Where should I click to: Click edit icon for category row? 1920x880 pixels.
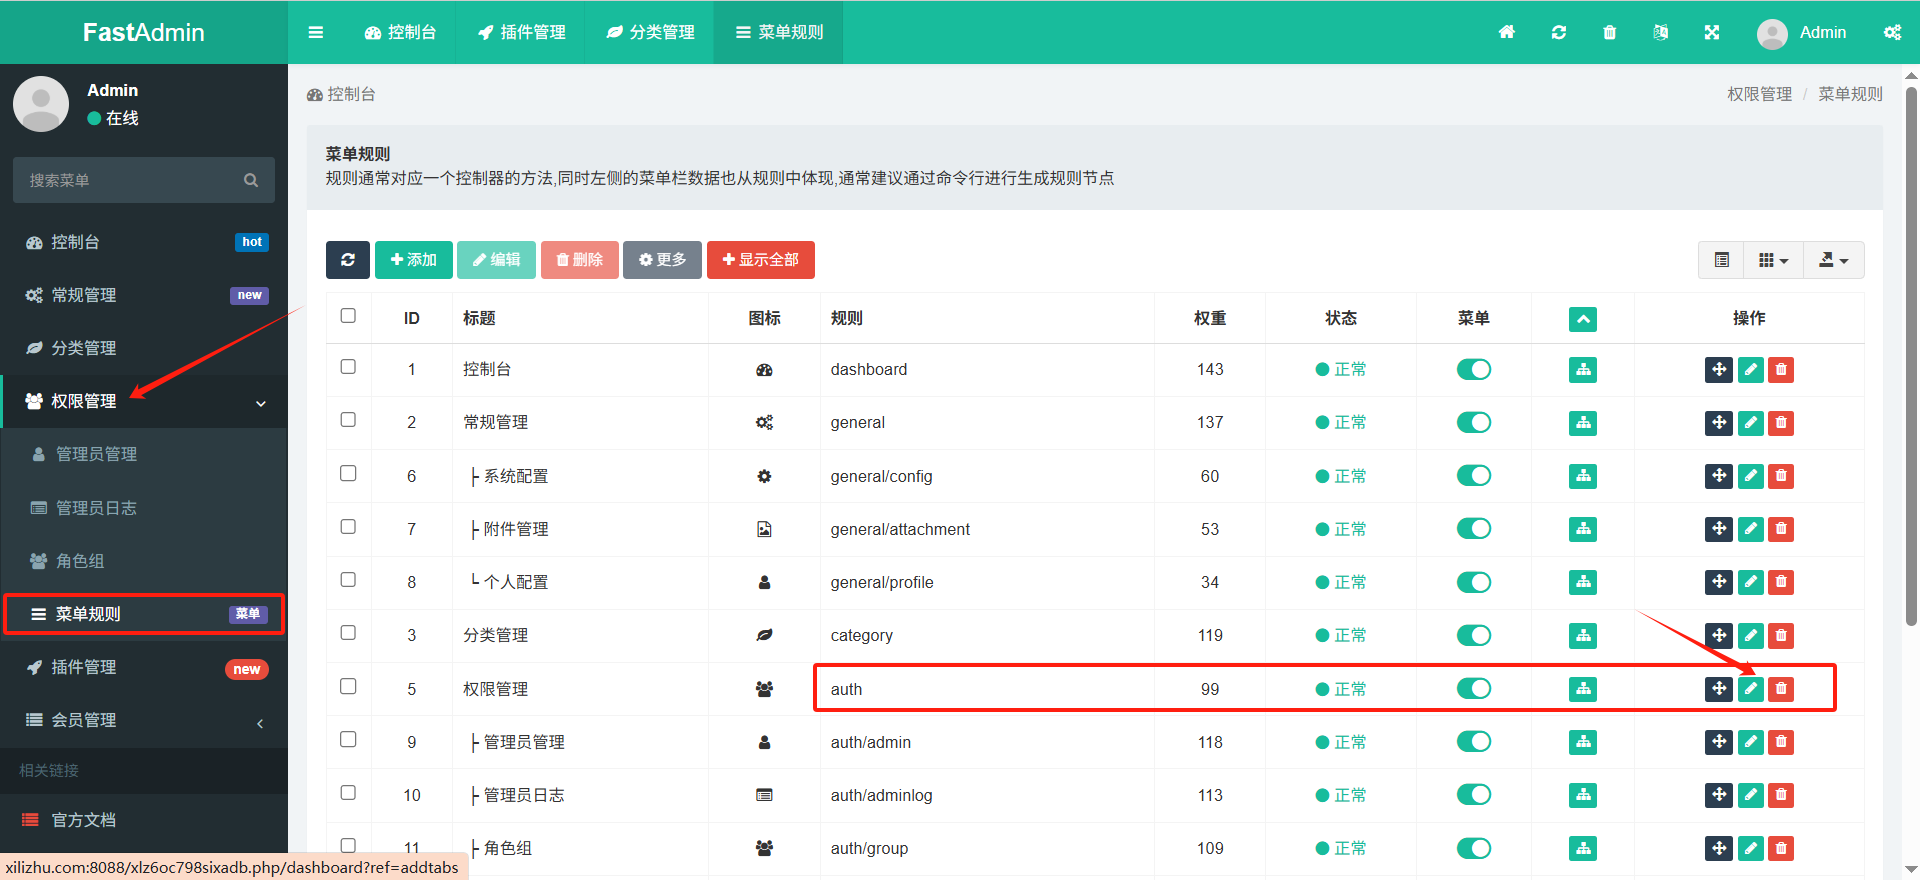click(1751, 635)
